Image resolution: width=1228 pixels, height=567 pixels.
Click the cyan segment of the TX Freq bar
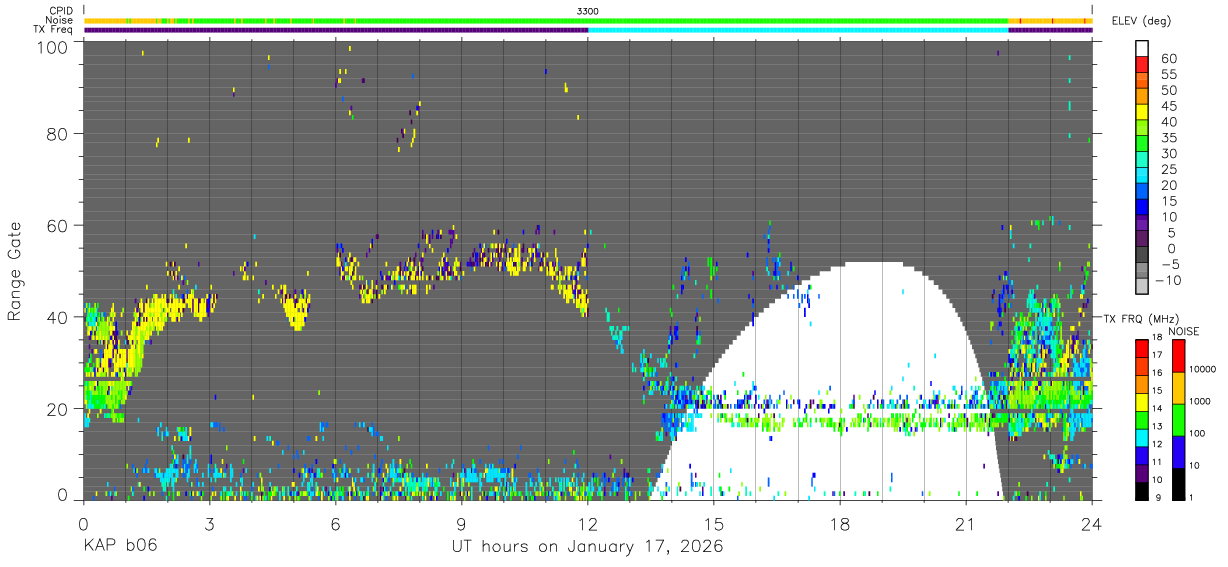pyautogui.click(x=798, y=30)
